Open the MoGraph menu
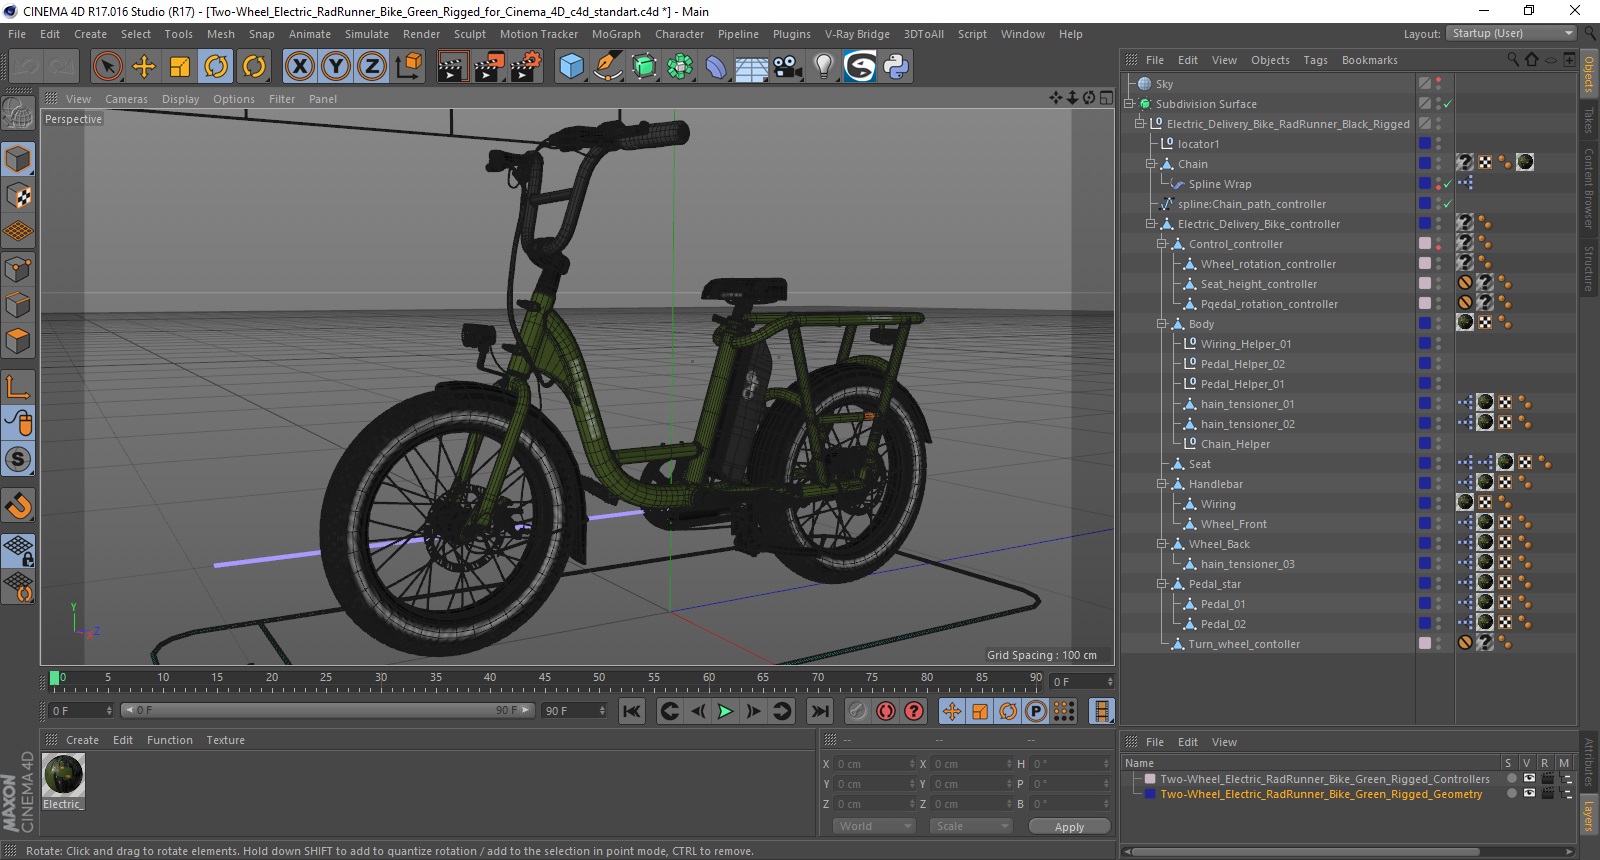The width and height of the screenshot is (1600, 860). pyautogui.click(x=616, y=34)
